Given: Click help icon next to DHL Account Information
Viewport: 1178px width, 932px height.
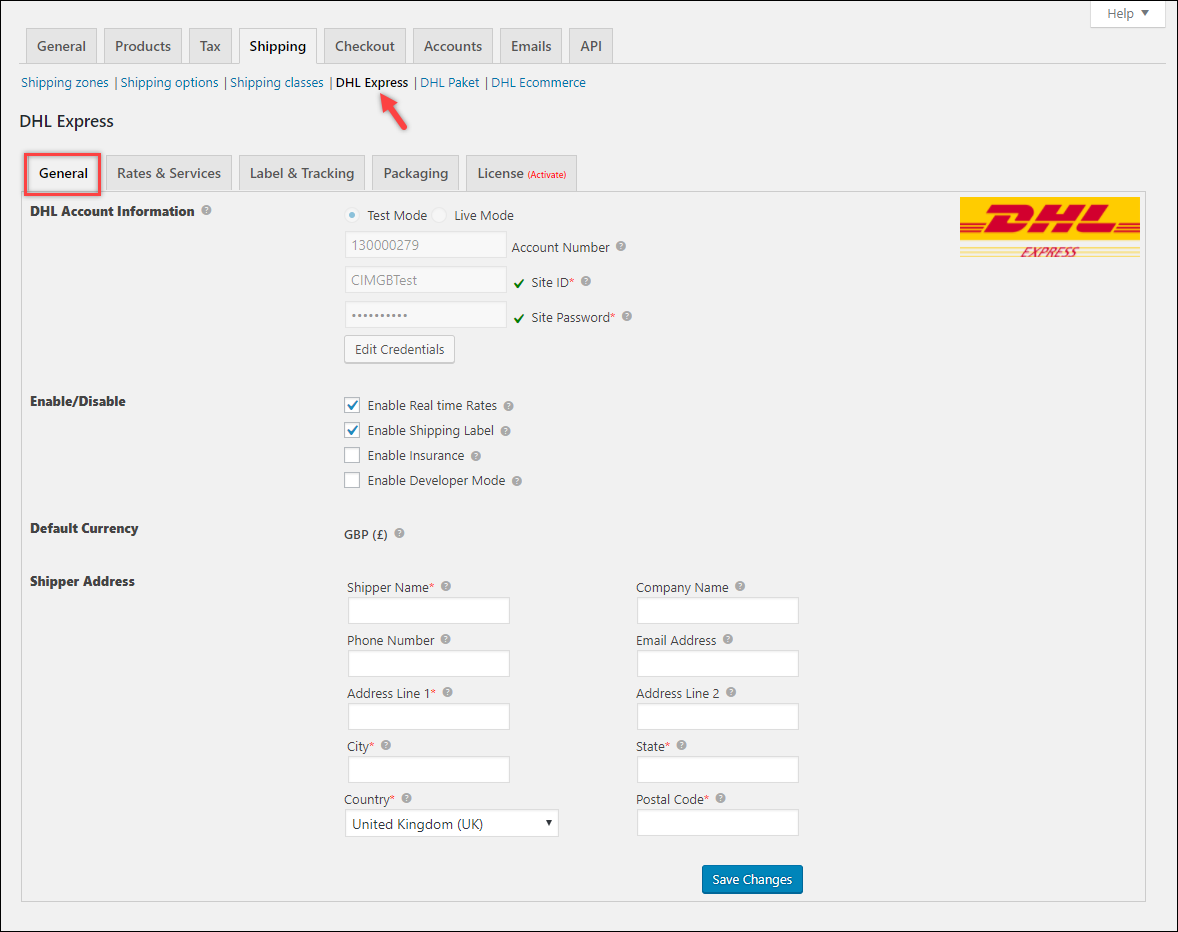Looking at the screenshot, I should point(206,210).
